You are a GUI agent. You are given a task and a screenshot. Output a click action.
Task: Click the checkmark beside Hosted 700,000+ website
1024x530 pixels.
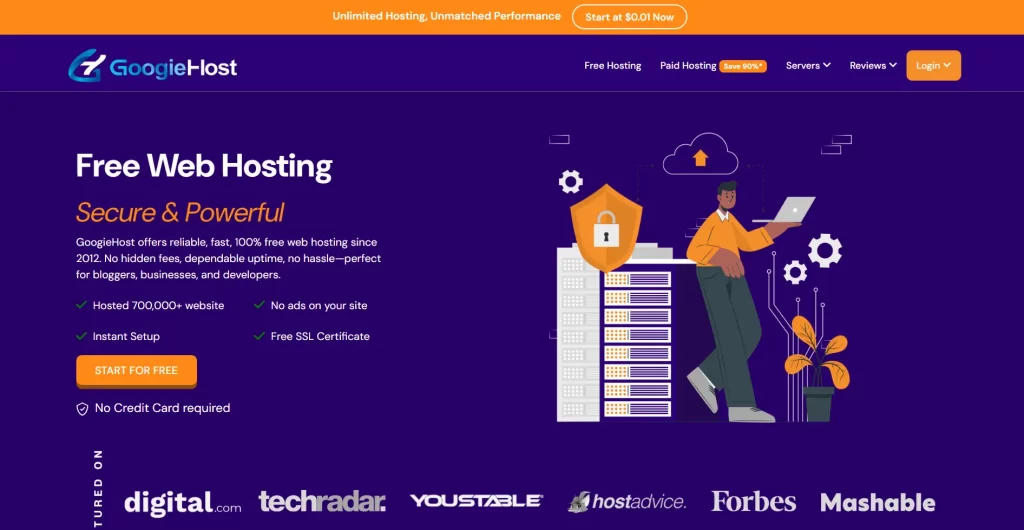[82, 305]
